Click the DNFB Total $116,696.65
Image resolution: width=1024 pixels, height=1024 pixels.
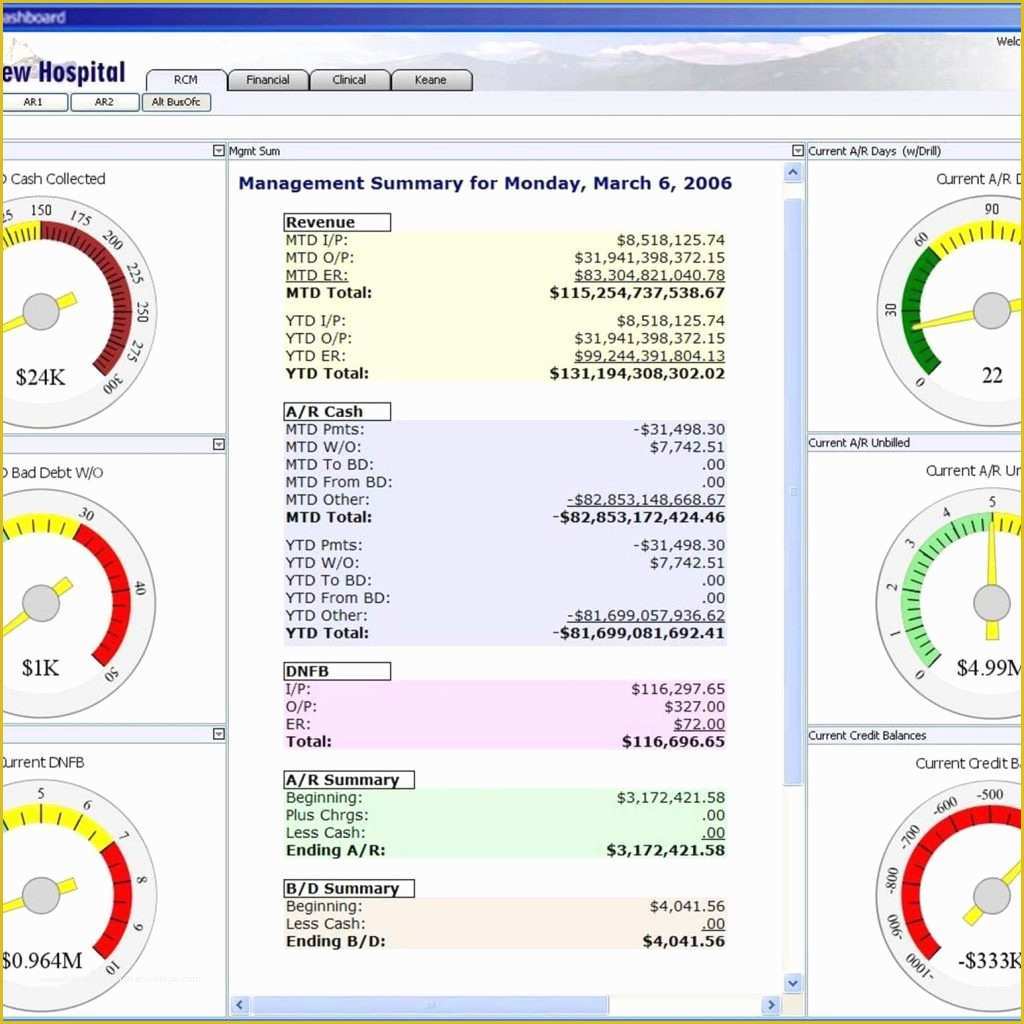tap(673, 742)
